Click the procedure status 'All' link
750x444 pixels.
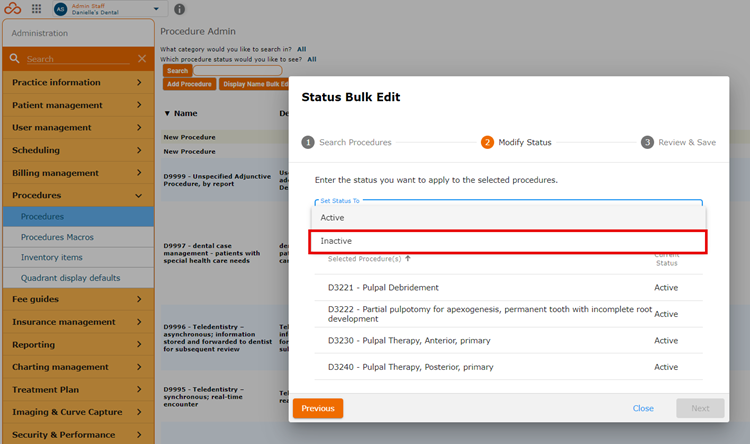[312, 59]
